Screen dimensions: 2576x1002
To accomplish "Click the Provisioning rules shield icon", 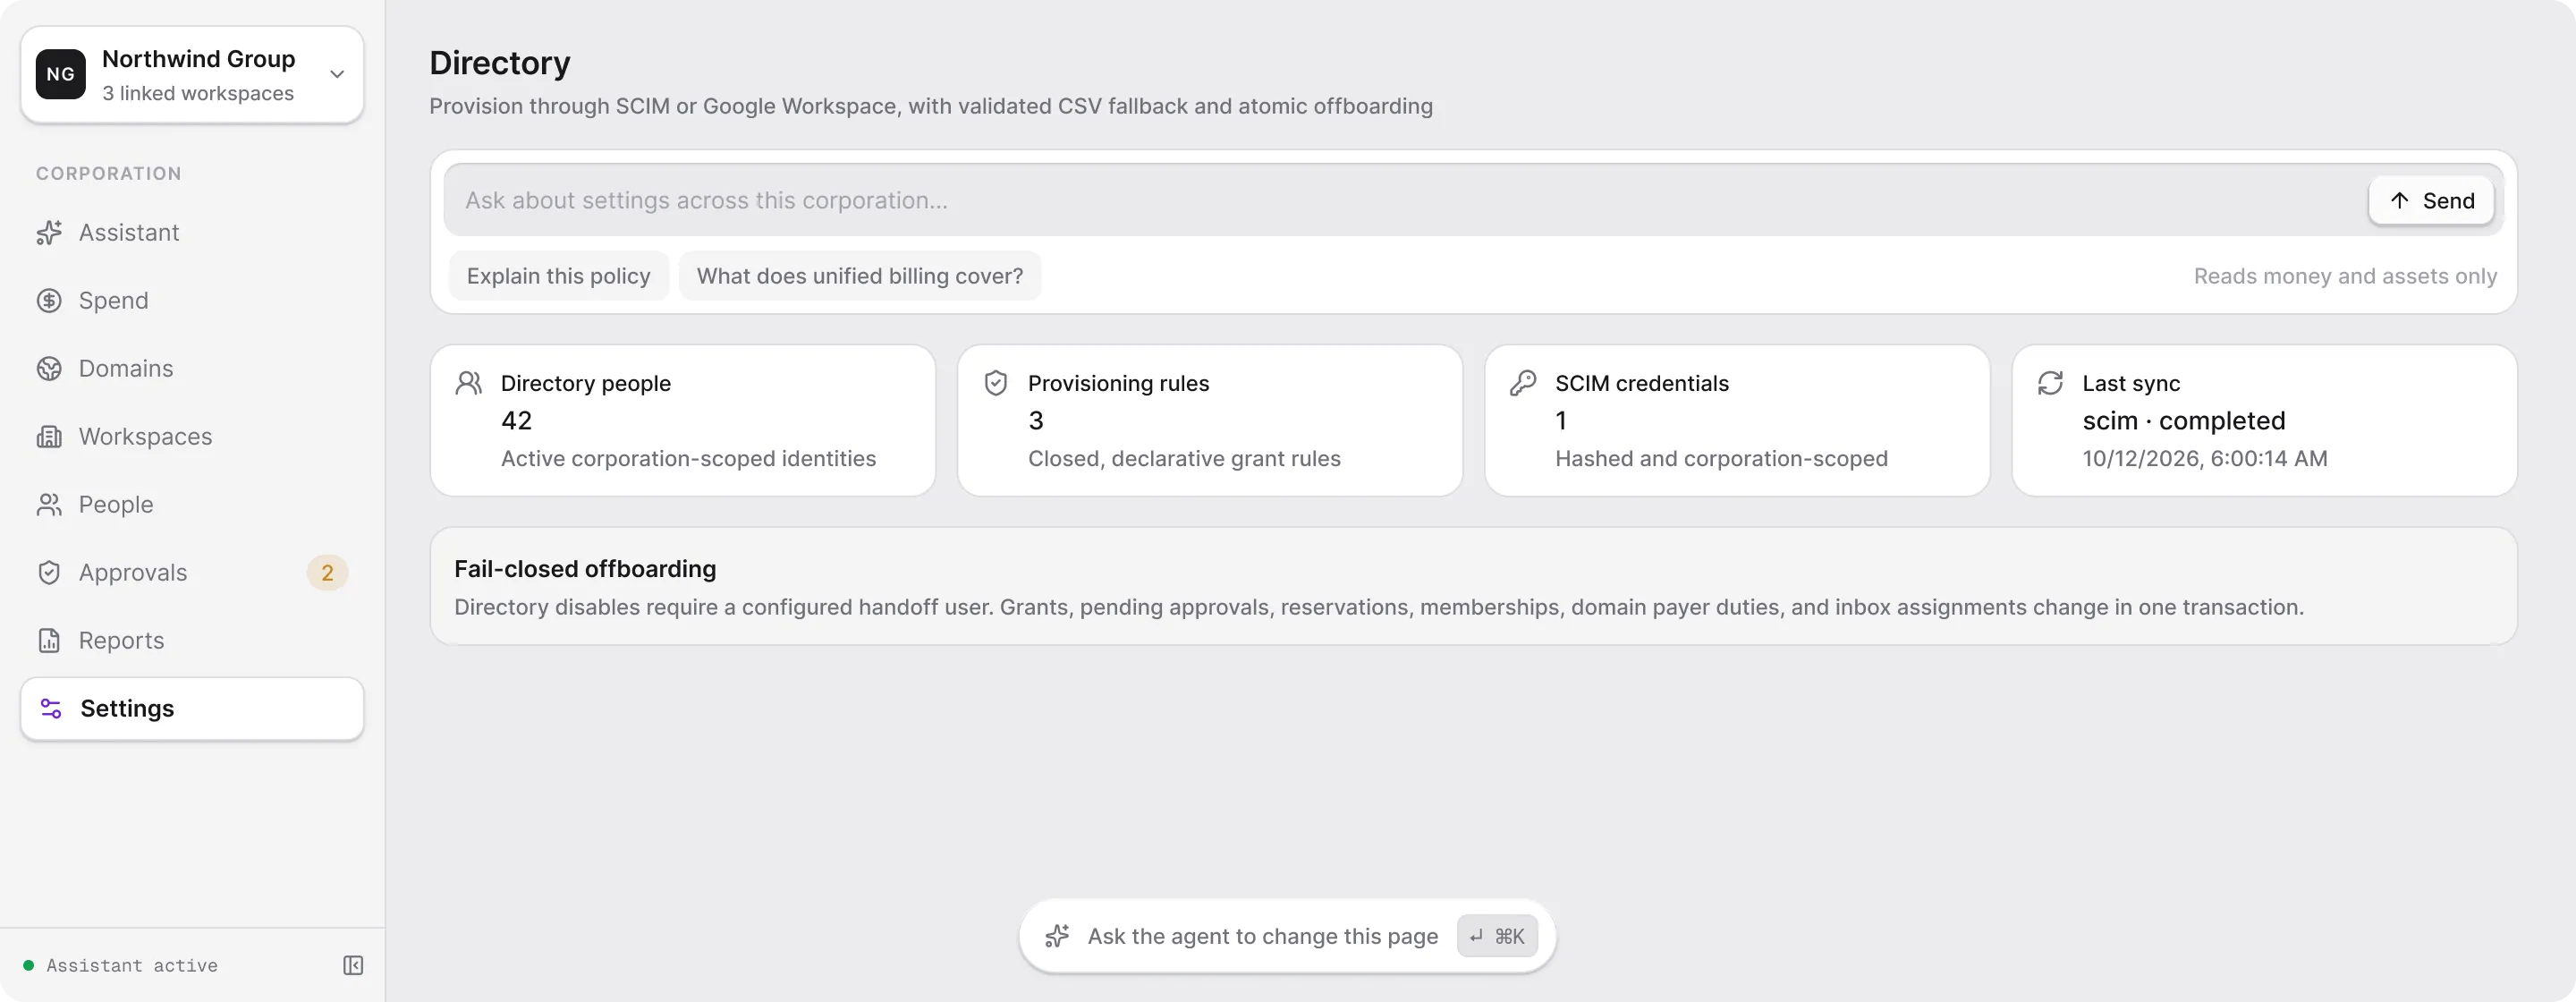I will [x=996, y=384].
